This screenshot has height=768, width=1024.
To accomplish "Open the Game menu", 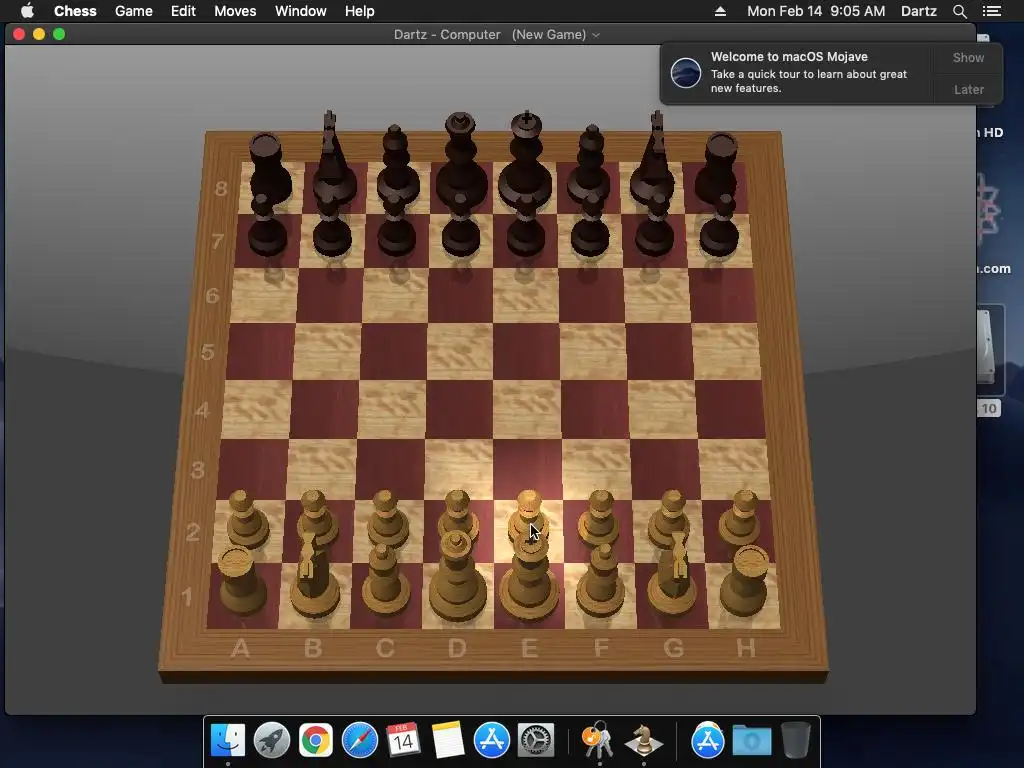I will [x=133, y=11].
